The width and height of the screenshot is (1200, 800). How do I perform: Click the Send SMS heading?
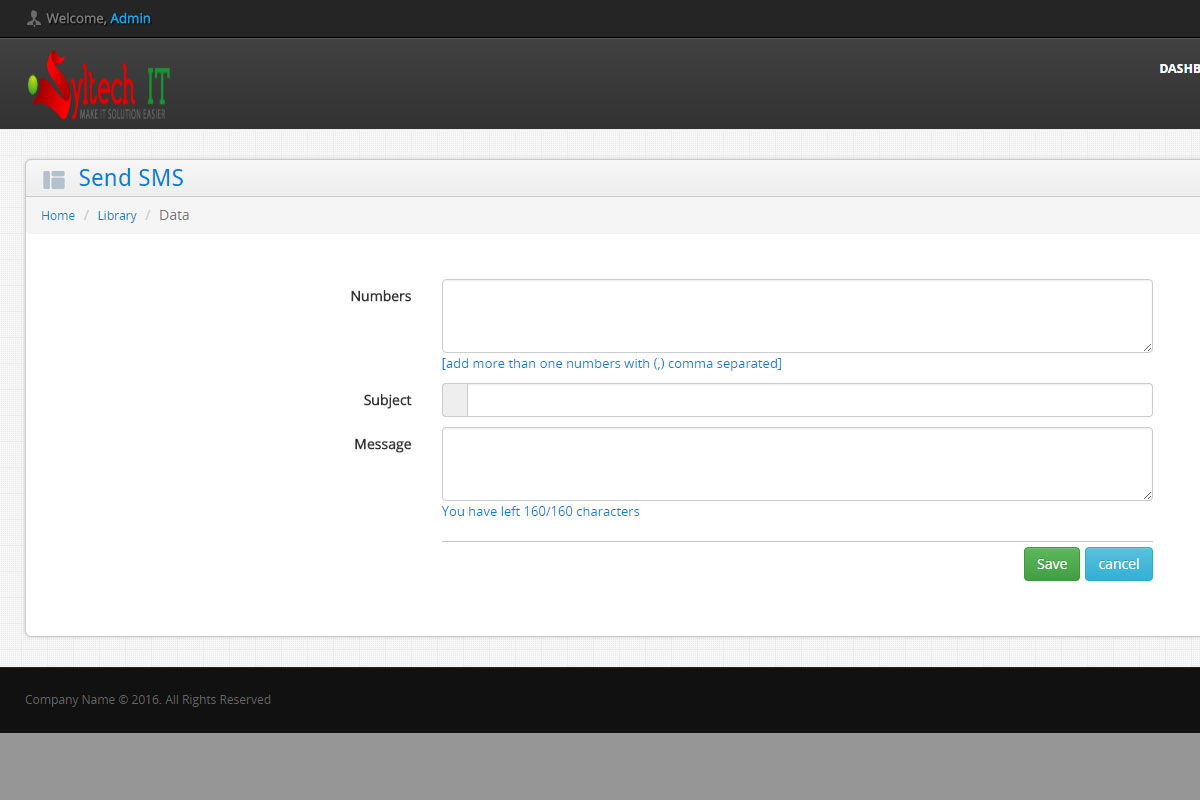(x=131, y=178)
